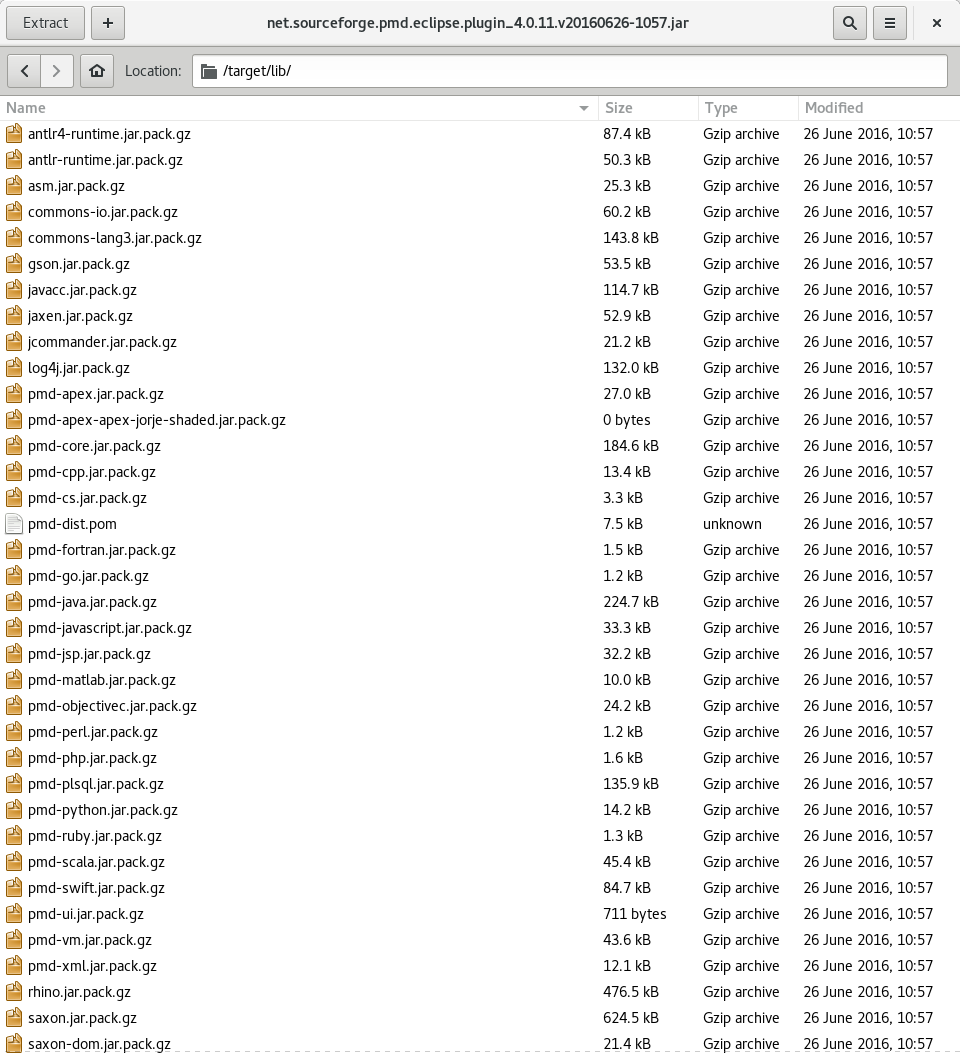Click the 'unknown' type cell

pyautogui.click(x=732, y=524)
